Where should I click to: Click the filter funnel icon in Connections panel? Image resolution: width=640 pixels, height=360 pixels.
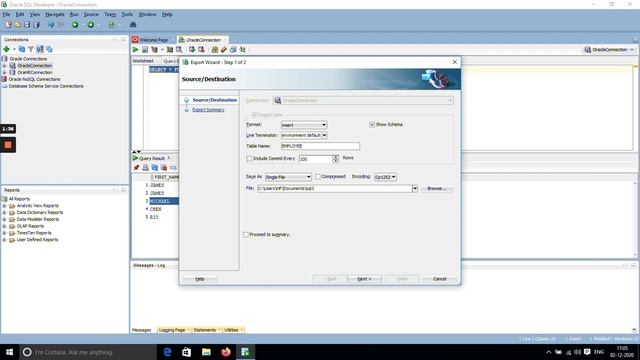point(31,49)
